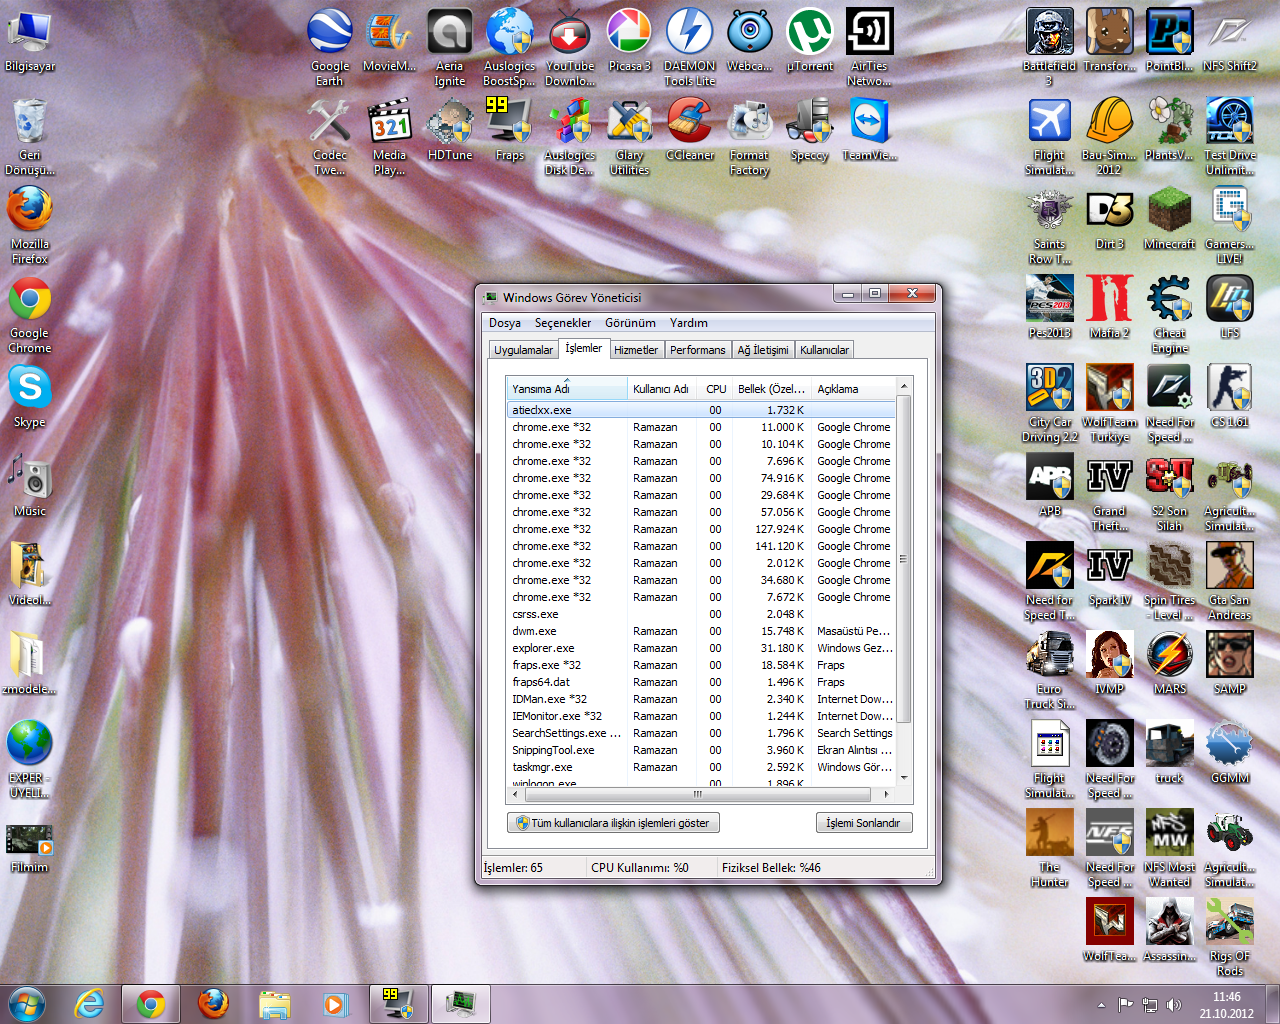Open the Gta San Andreas icon
1280x1024 pixels.
click(1229, 581)
